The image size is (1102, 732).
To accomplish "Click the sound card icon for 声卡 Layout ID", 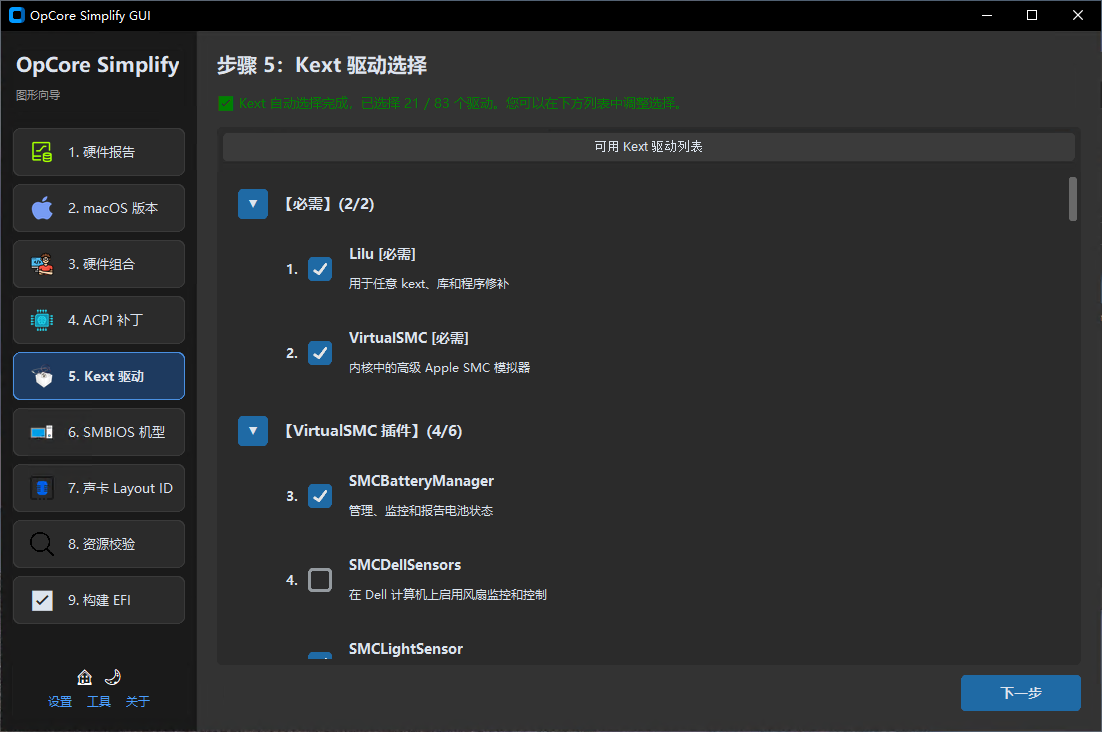I will [41, 488].
